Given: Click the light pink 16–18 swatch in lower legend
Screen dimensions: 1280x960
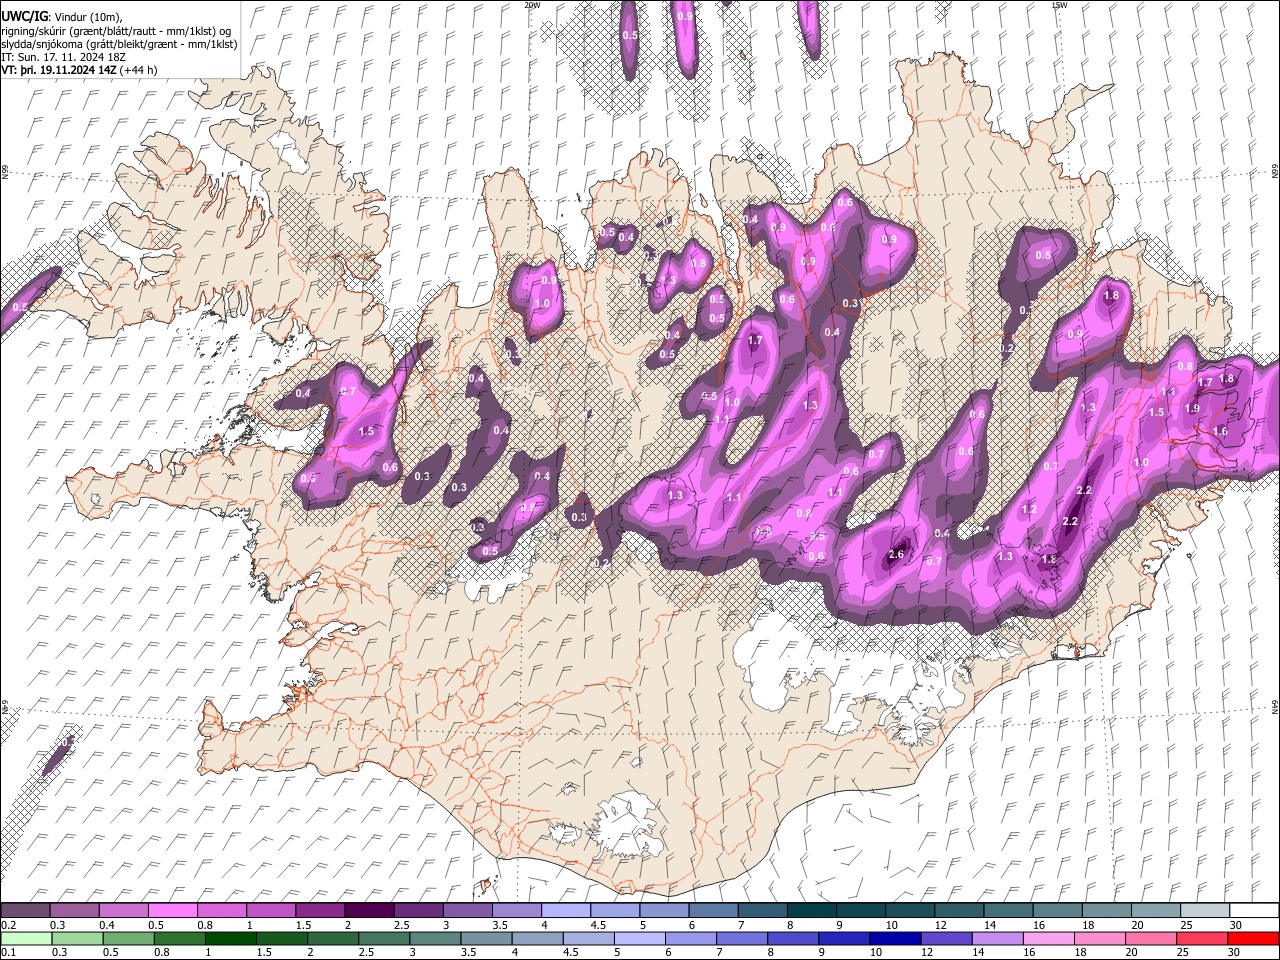Looking at the screenshot, I should point(1049,939).
